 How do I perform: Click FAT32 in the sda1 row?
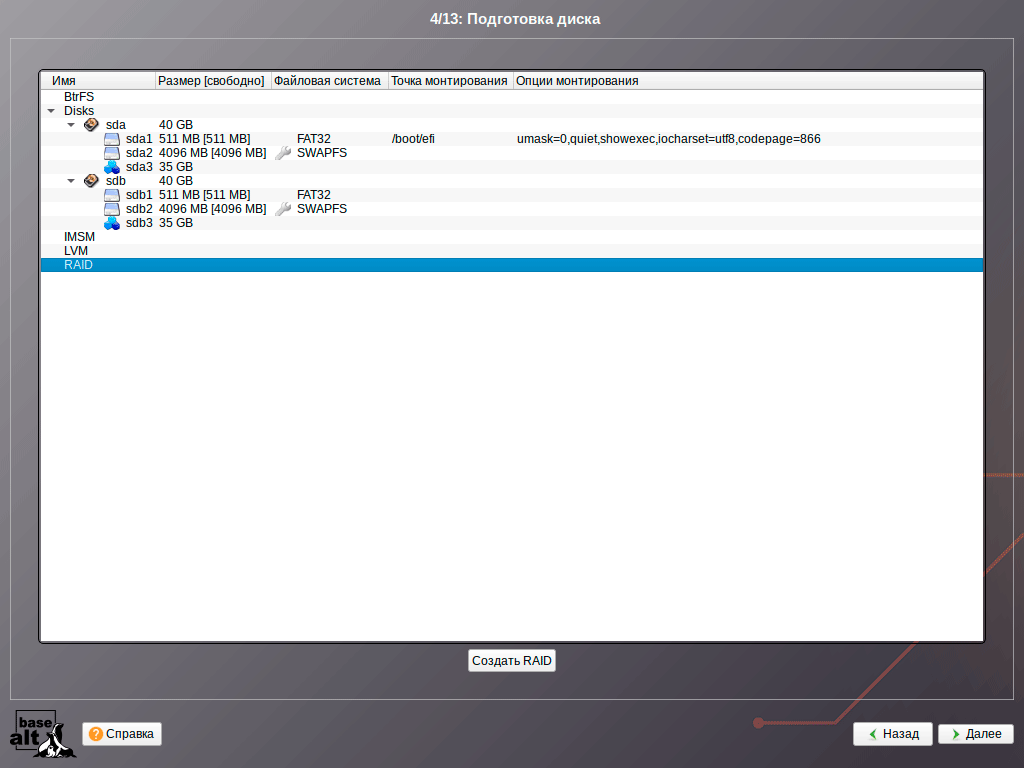tap(313, 139)
